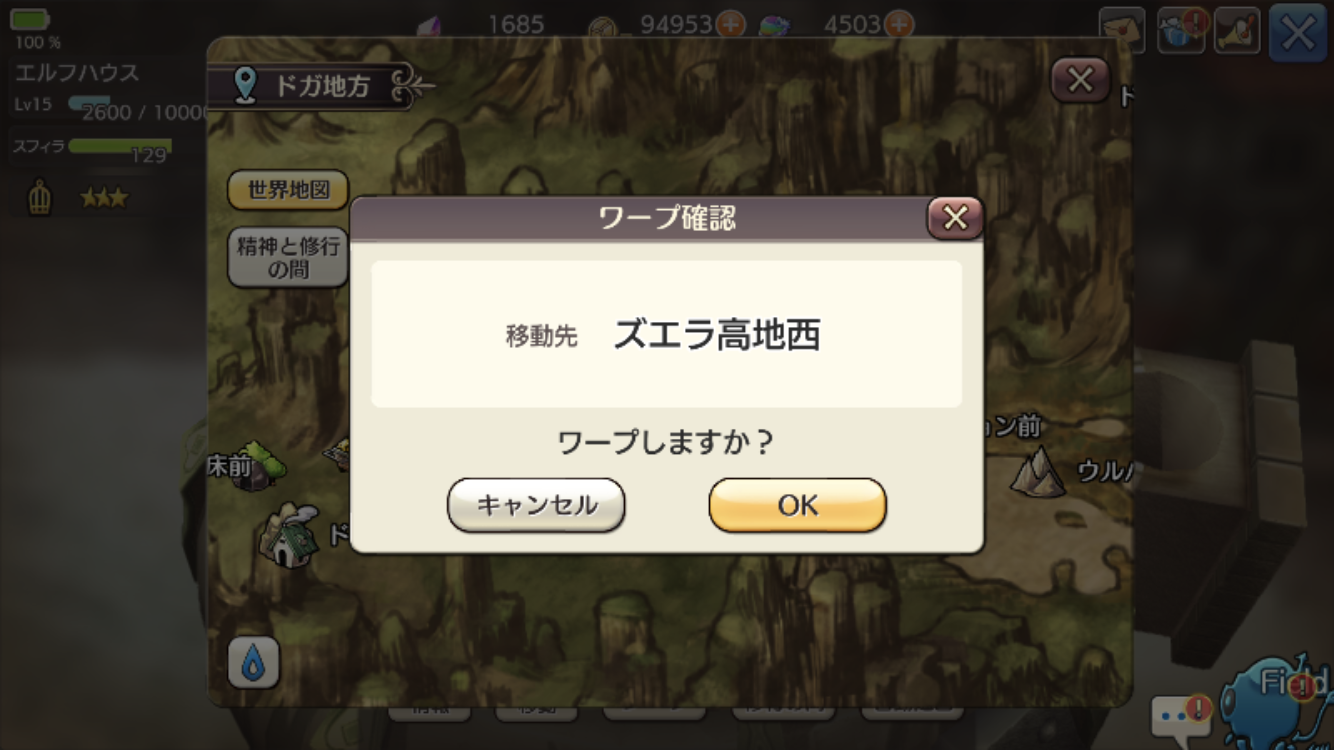Click the キャンセル button
Viewport: 1334px width, 750px height.
pyautogui.click(x=536, y=505)
